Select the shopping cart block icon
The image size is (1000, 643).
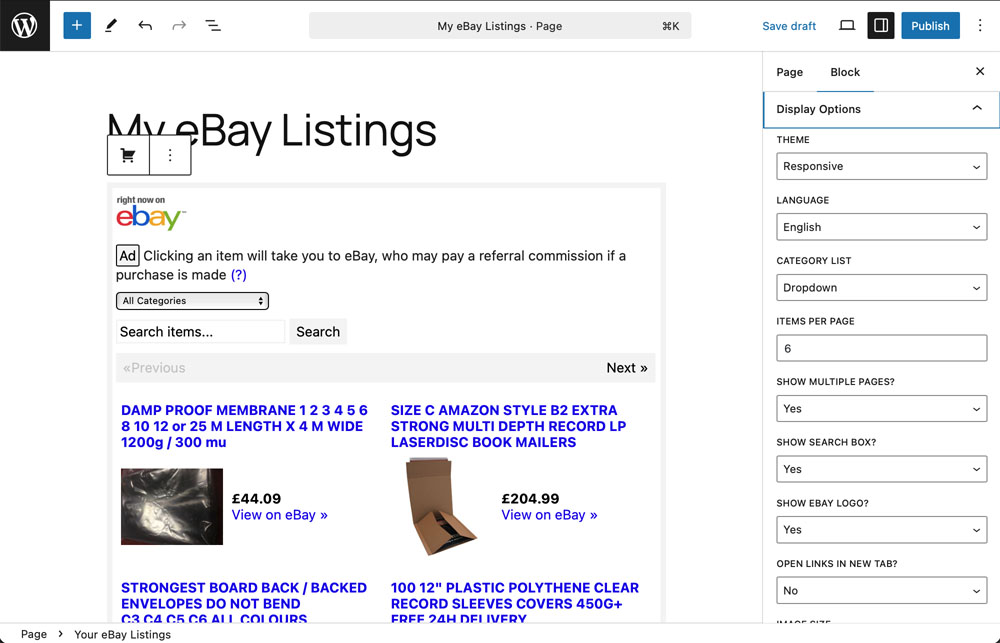tap(128, 155)
